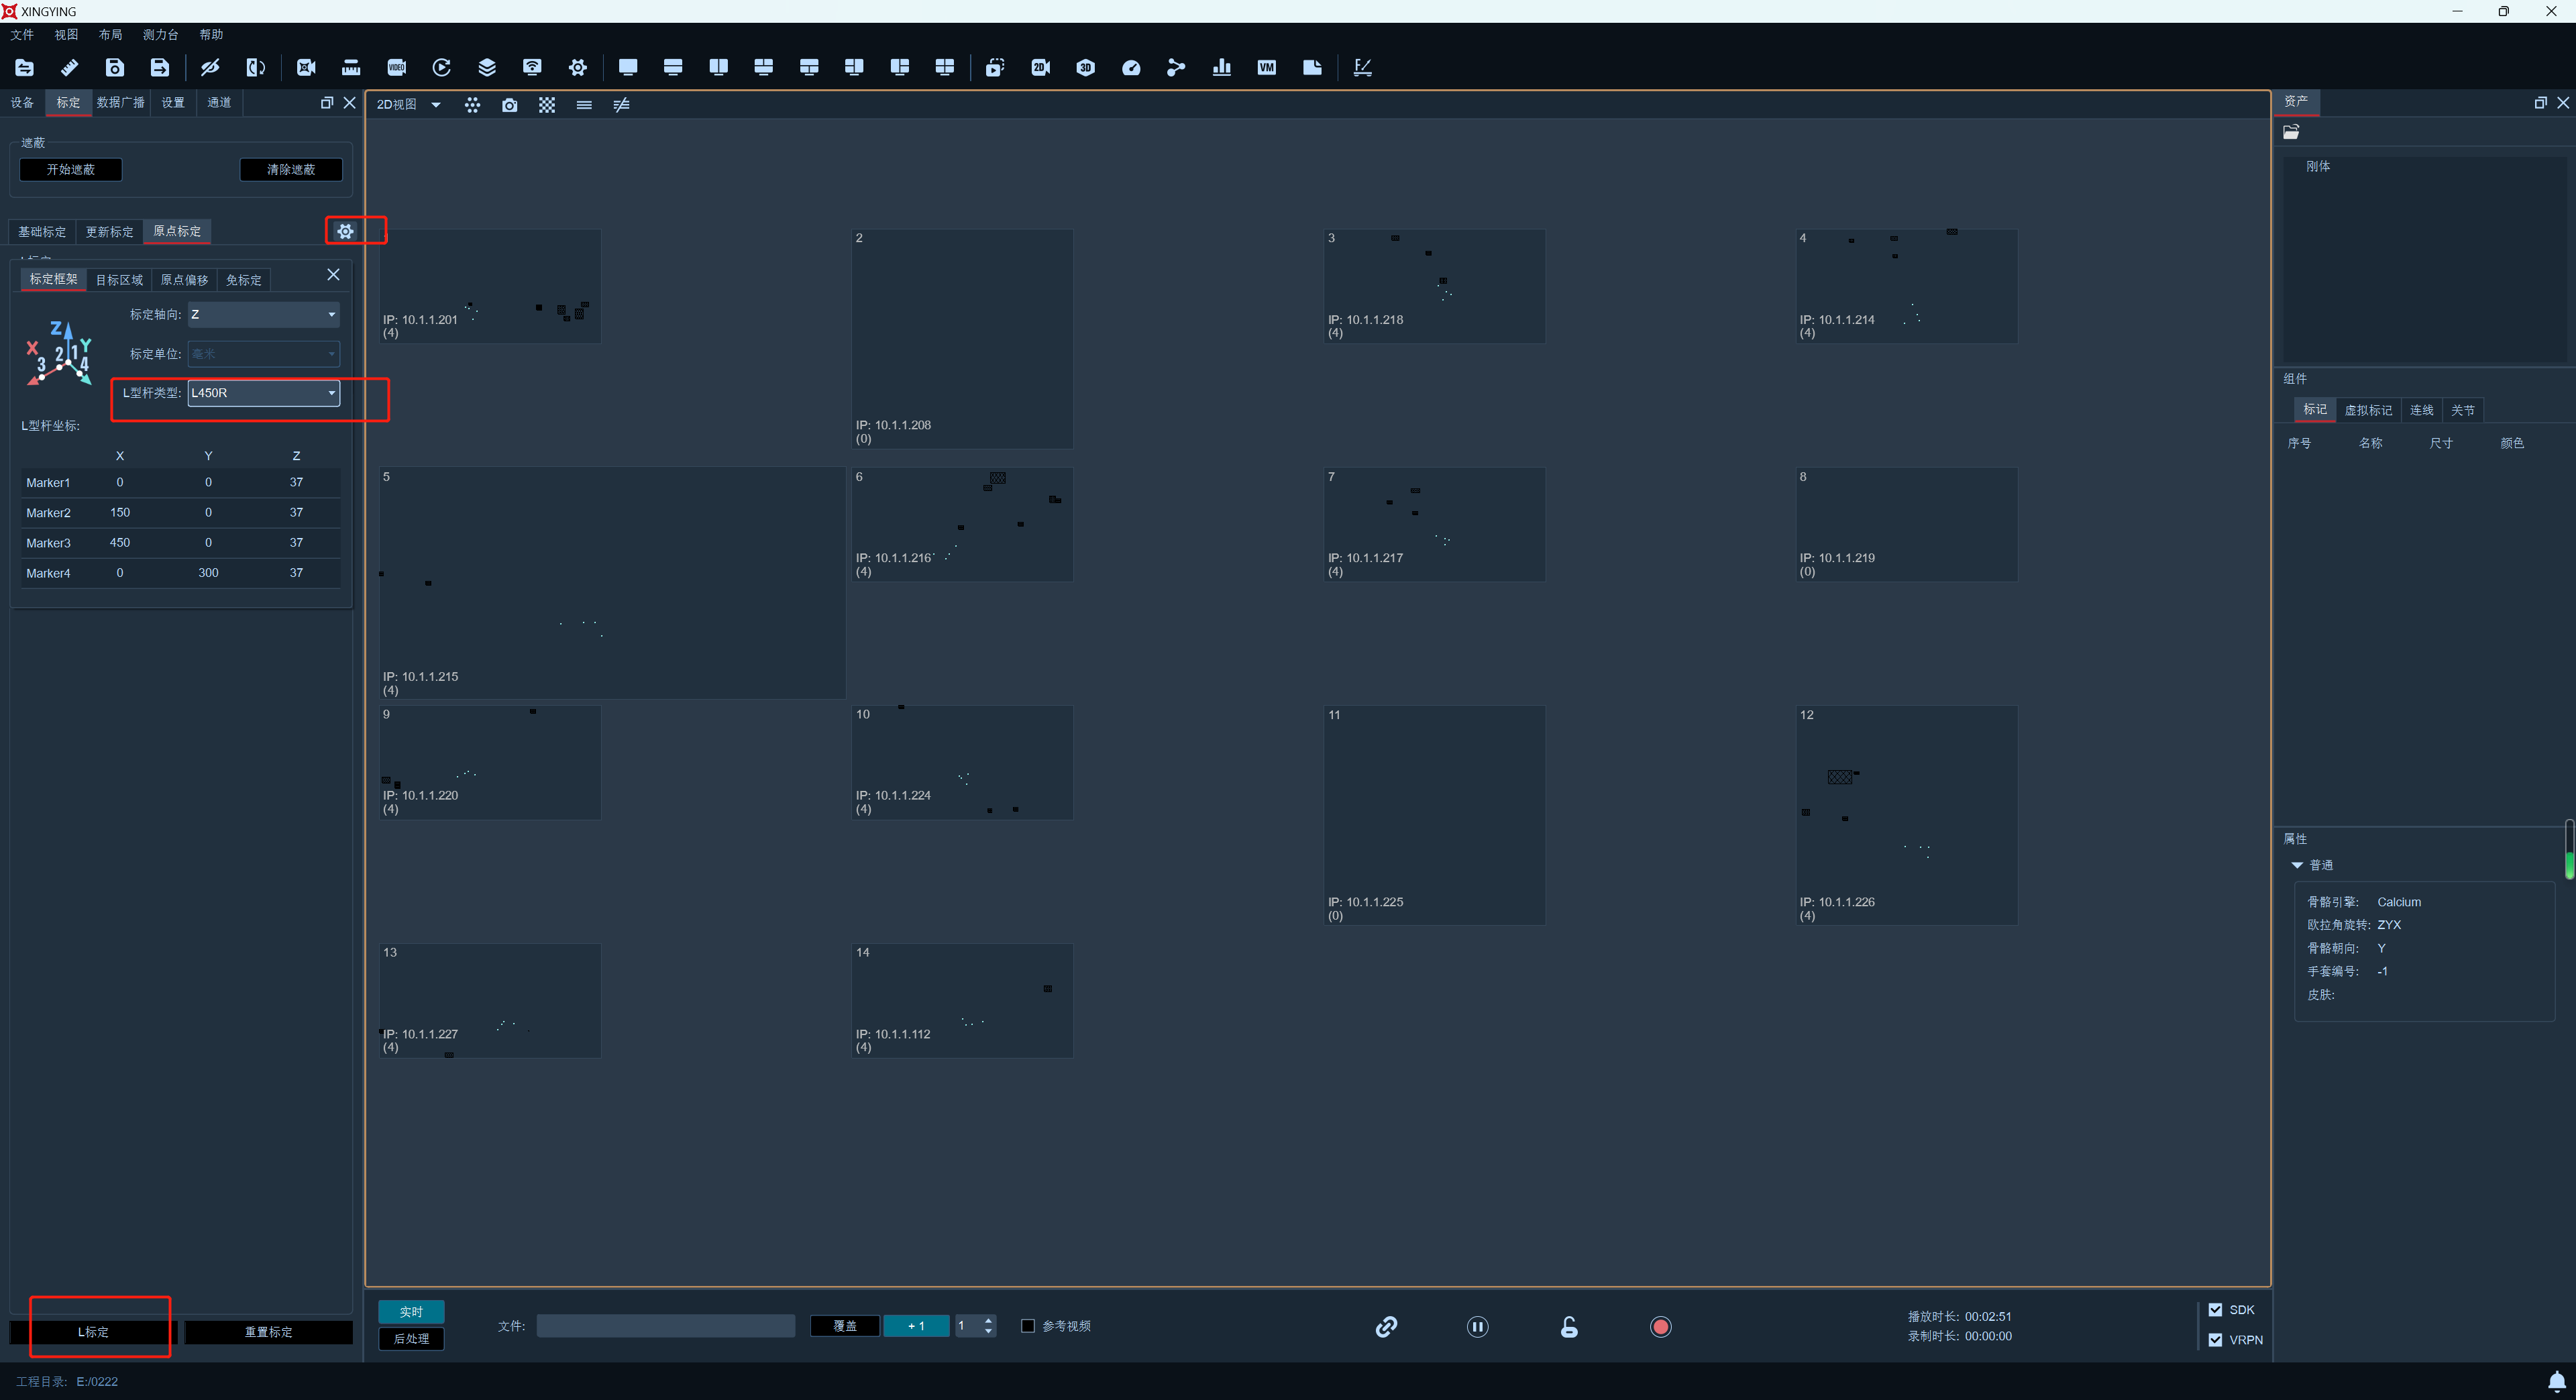Click the 3D view toolbar icon
Image resolution: width=2576 pixels, height=1400 pixels.
[1085, 67]
